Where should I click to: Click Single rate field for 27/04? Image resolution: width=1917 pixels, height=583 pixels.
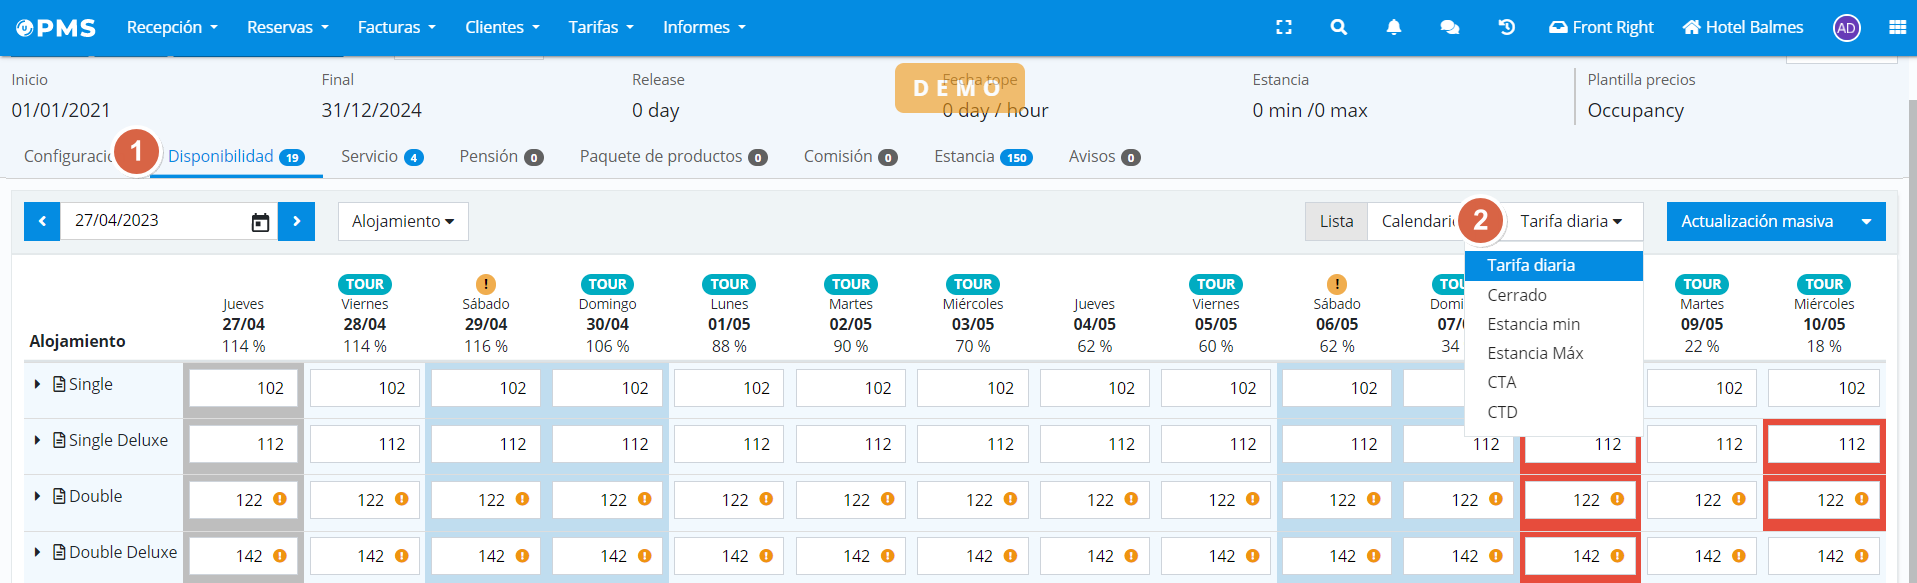click(x=244, y=388)
